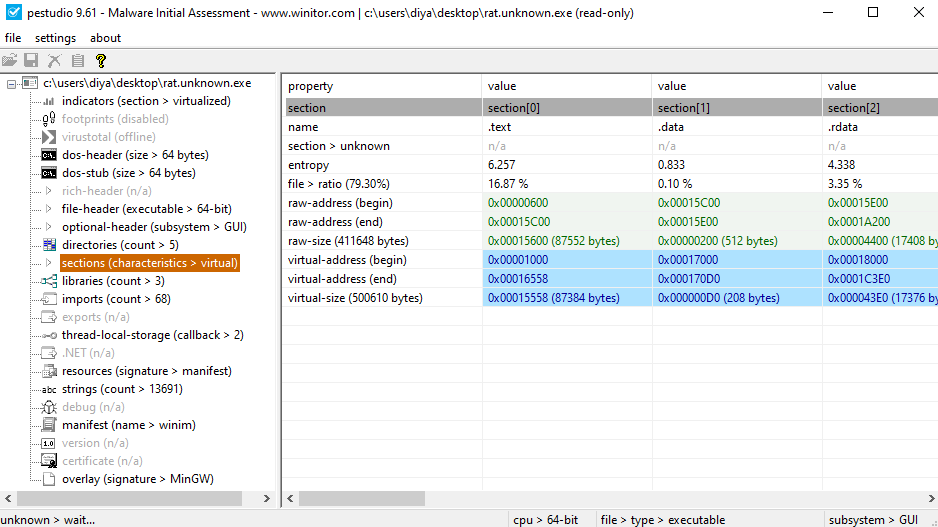This screenshot has width=938, height=527.
Task: Click the save floppy disk toolbar icon
Action: tap(31, 60)
